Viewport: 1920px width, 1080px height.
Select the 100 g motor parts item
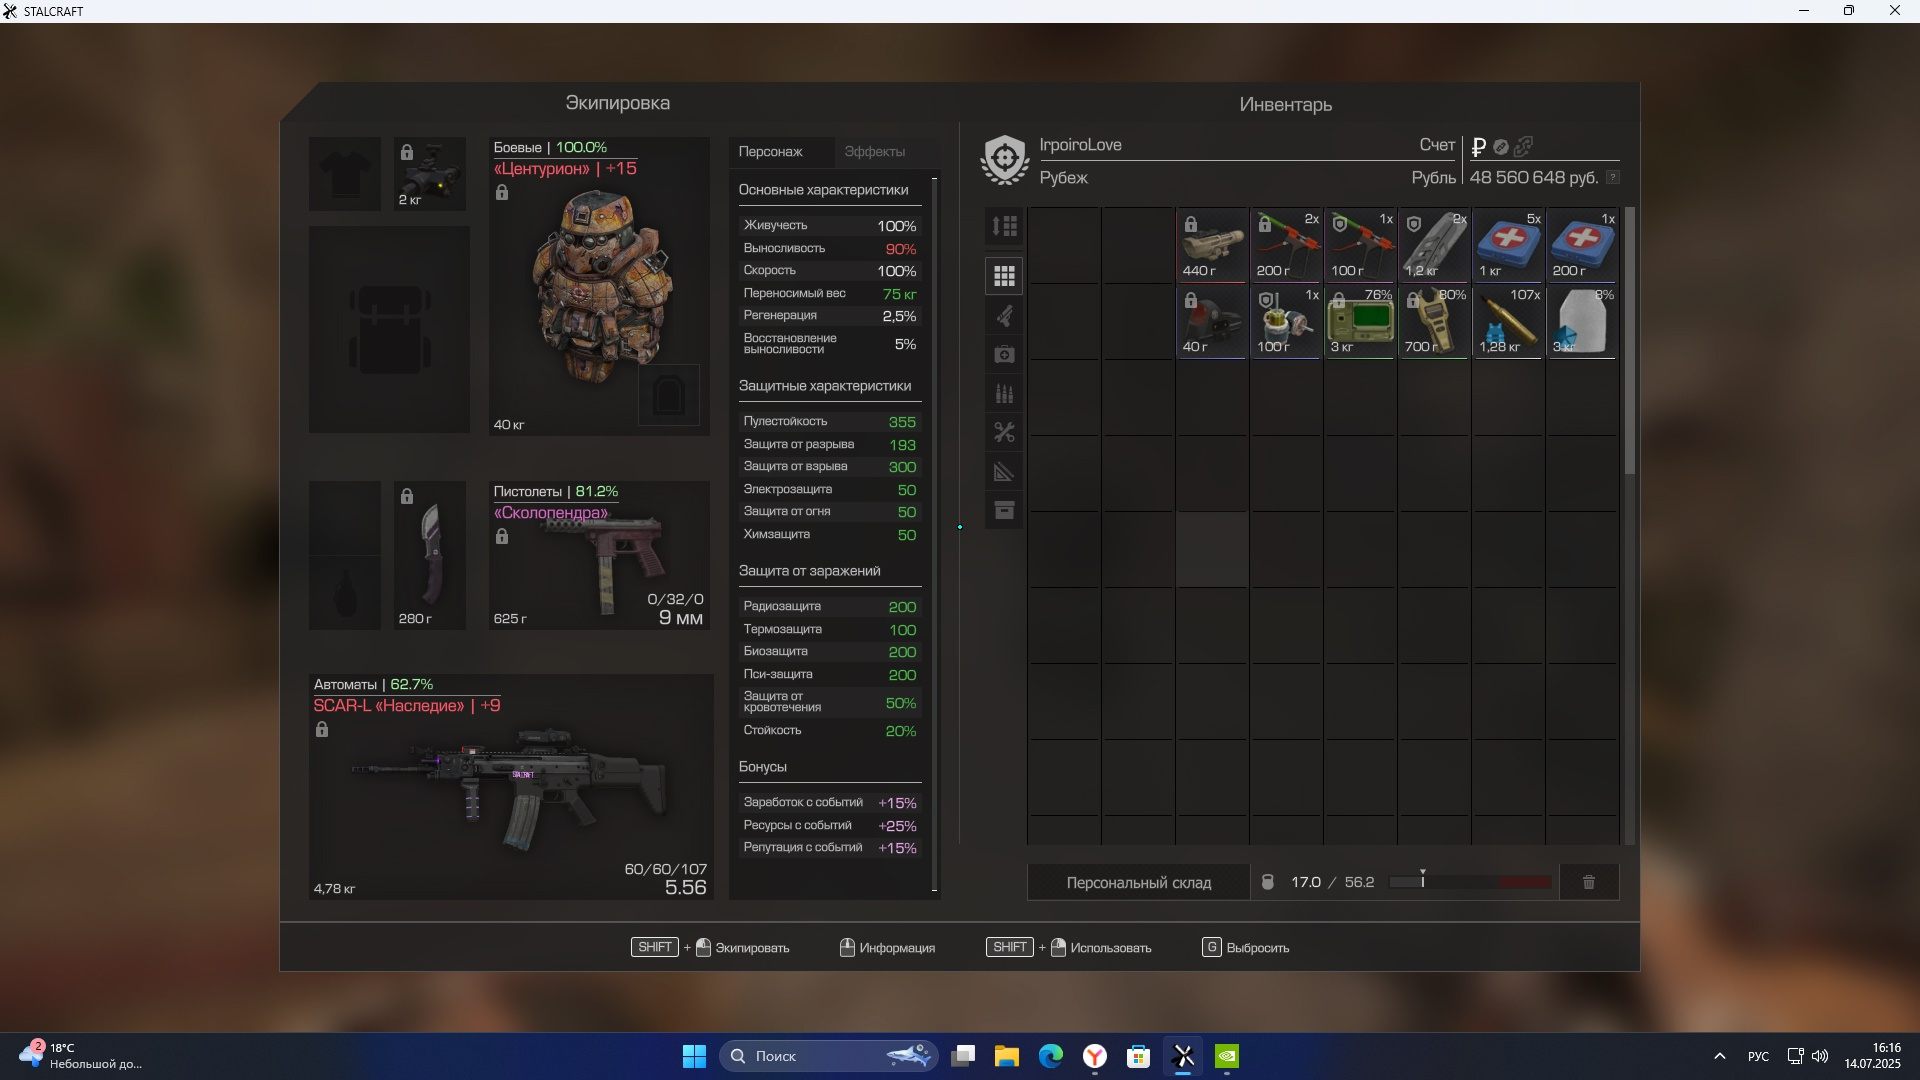pyautogui.click(x=1286, y=321)
